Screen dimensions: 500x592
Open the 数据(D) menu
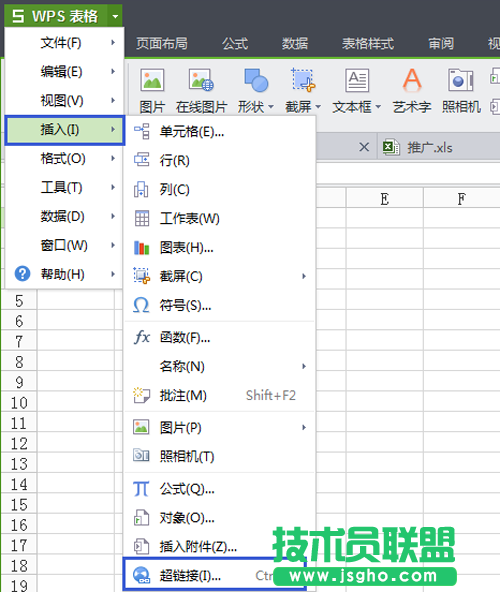click(x=65, y=216)
